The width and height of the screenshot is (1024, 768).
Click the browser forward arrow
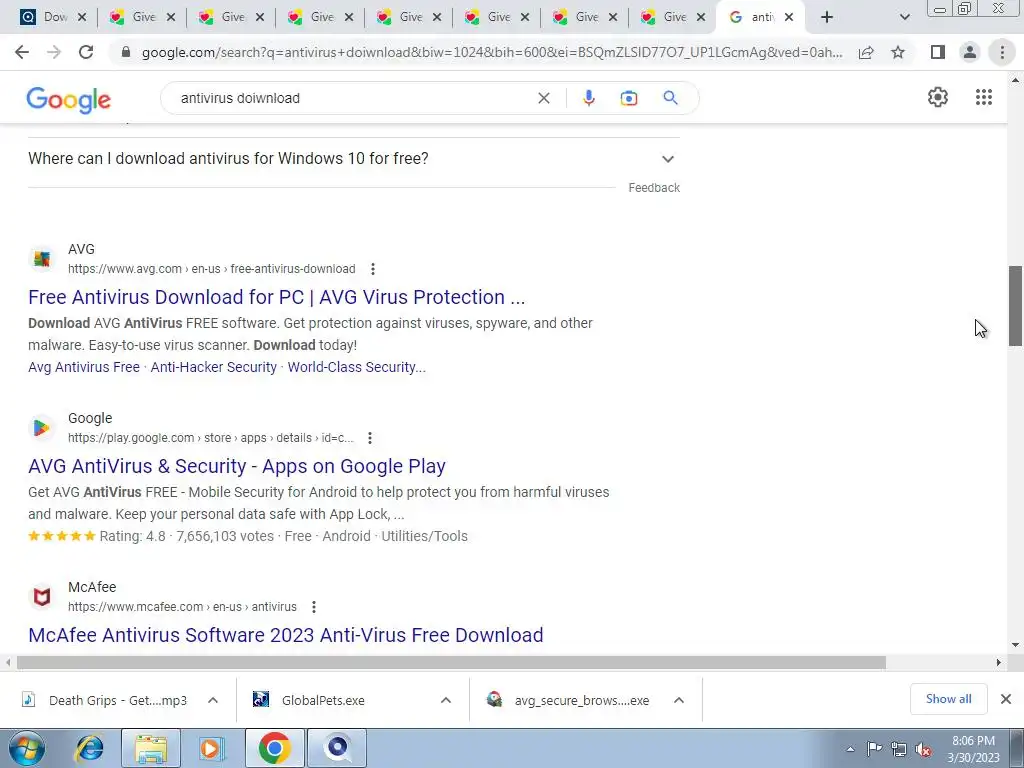click(x=54, y=52)
